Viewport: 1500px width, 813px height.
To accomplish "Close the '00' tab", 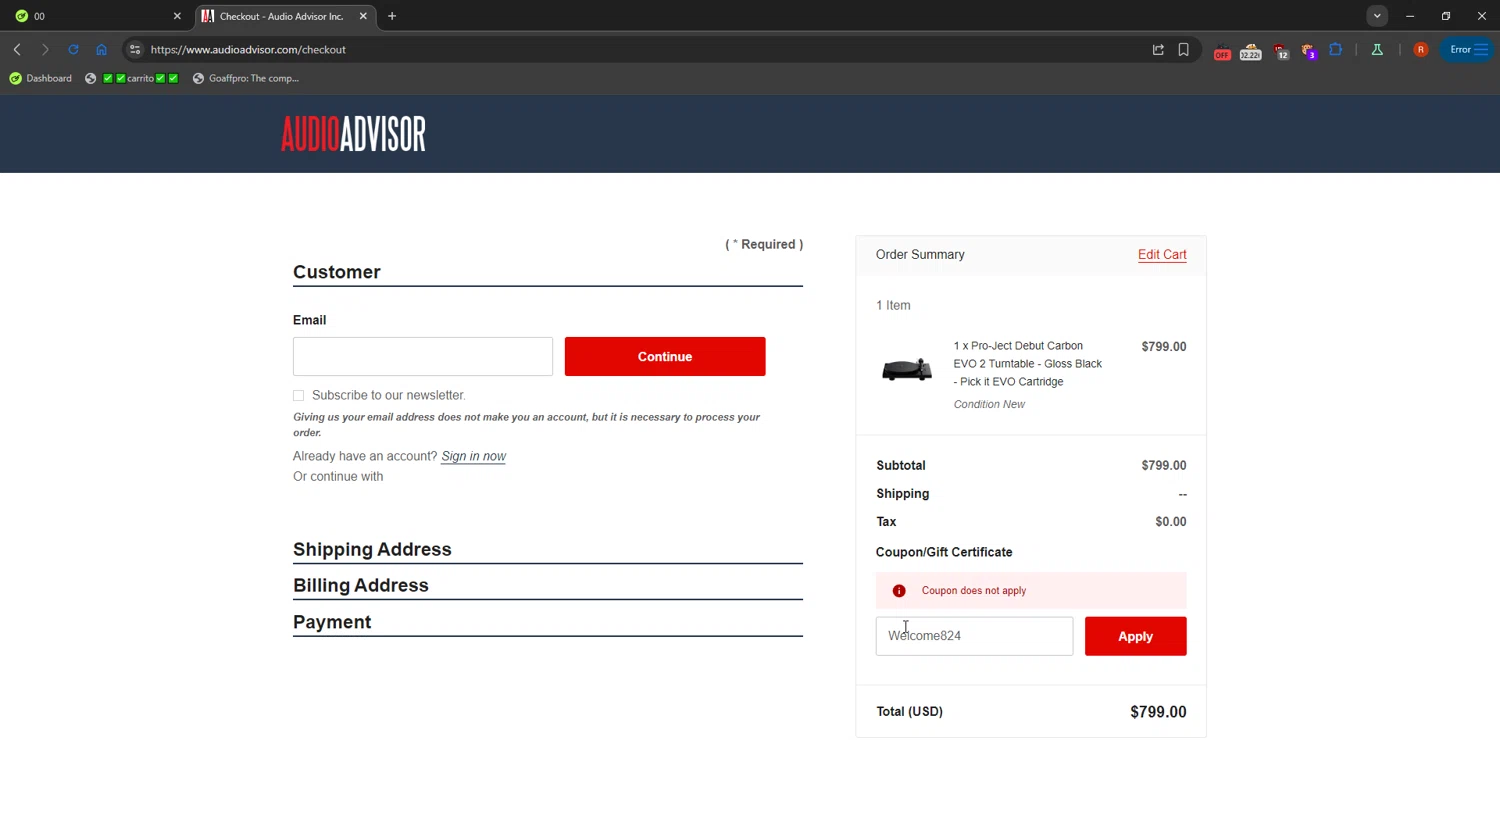I will click(177, 16).
